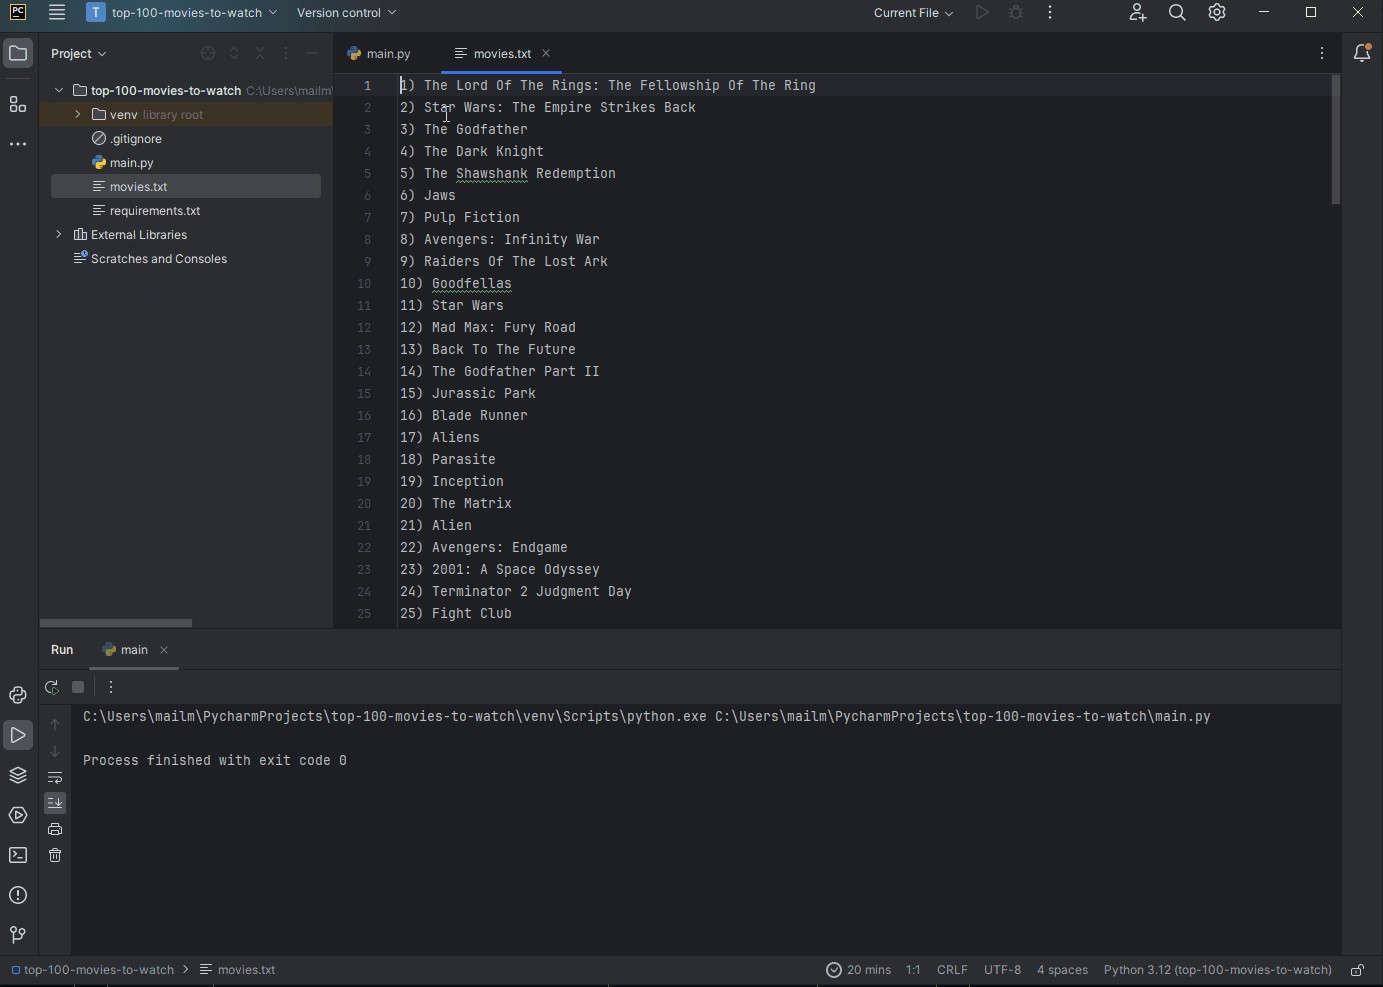This screenshot has height=987, width=1383.
Task: Show more tool windows ellipsis
Action: [x=18, y=145]
